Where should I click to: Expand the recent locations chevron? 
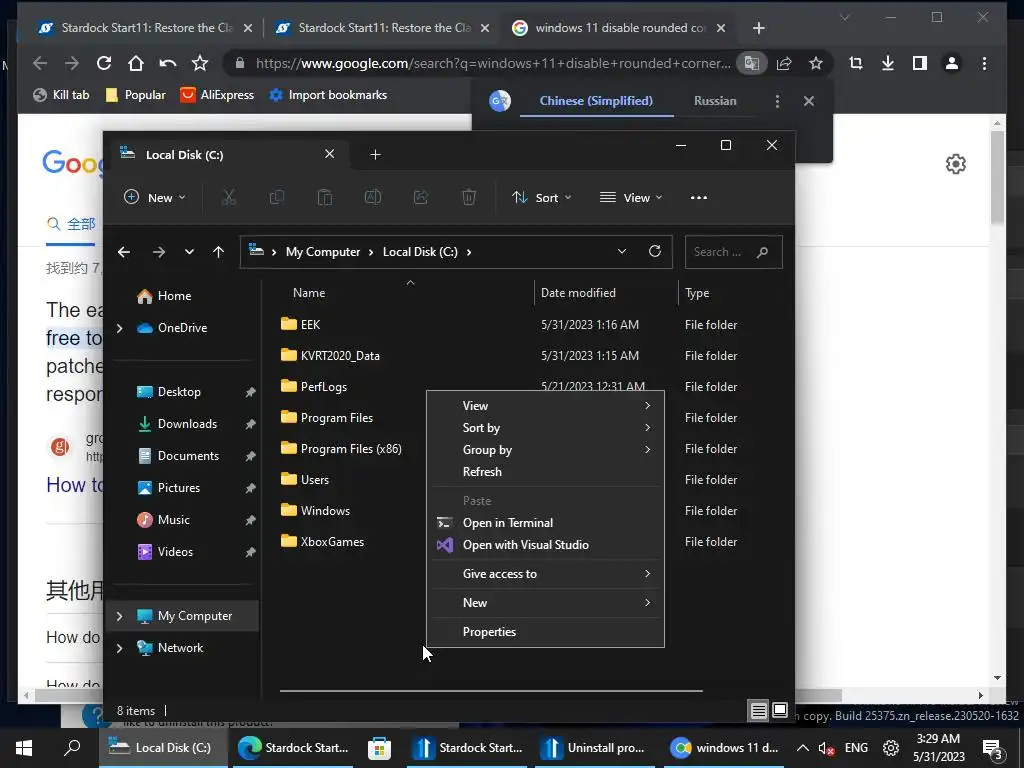click(189, 252)
